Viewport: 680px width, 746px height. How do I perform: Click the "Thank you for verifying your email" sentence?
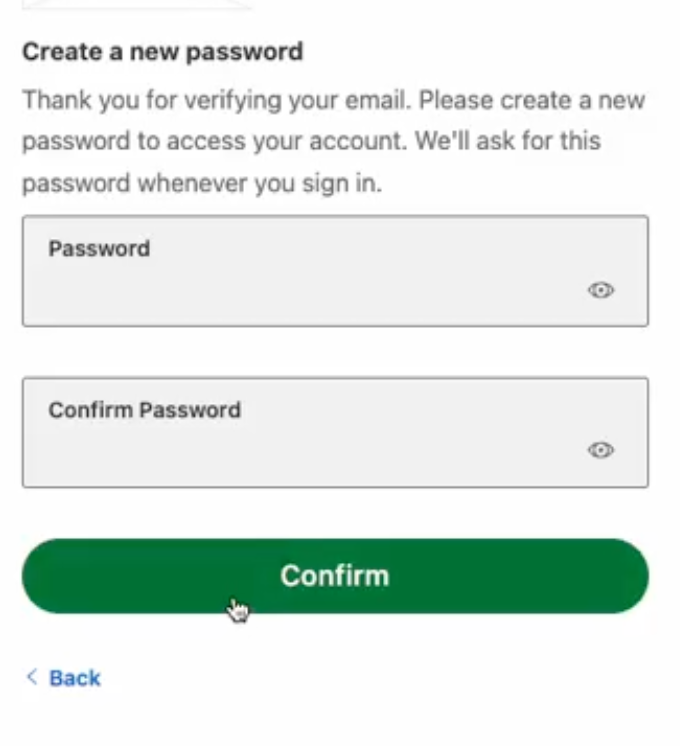point(217,101)
